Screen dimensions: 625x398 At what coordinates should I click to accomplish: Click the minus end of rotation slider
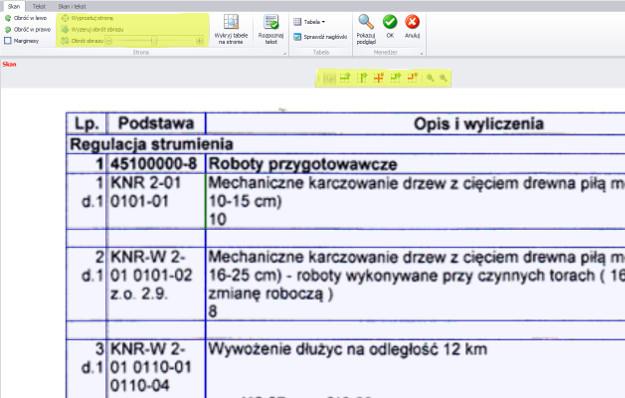coord(108,41)
